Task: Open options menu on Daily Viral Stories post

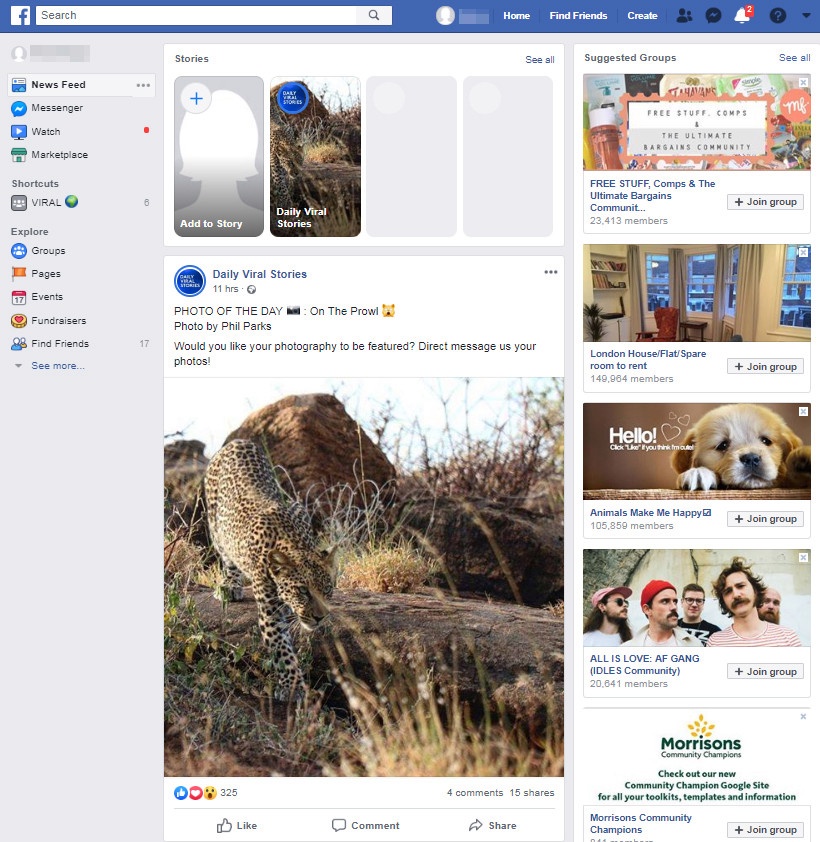Action: [551, 271]
